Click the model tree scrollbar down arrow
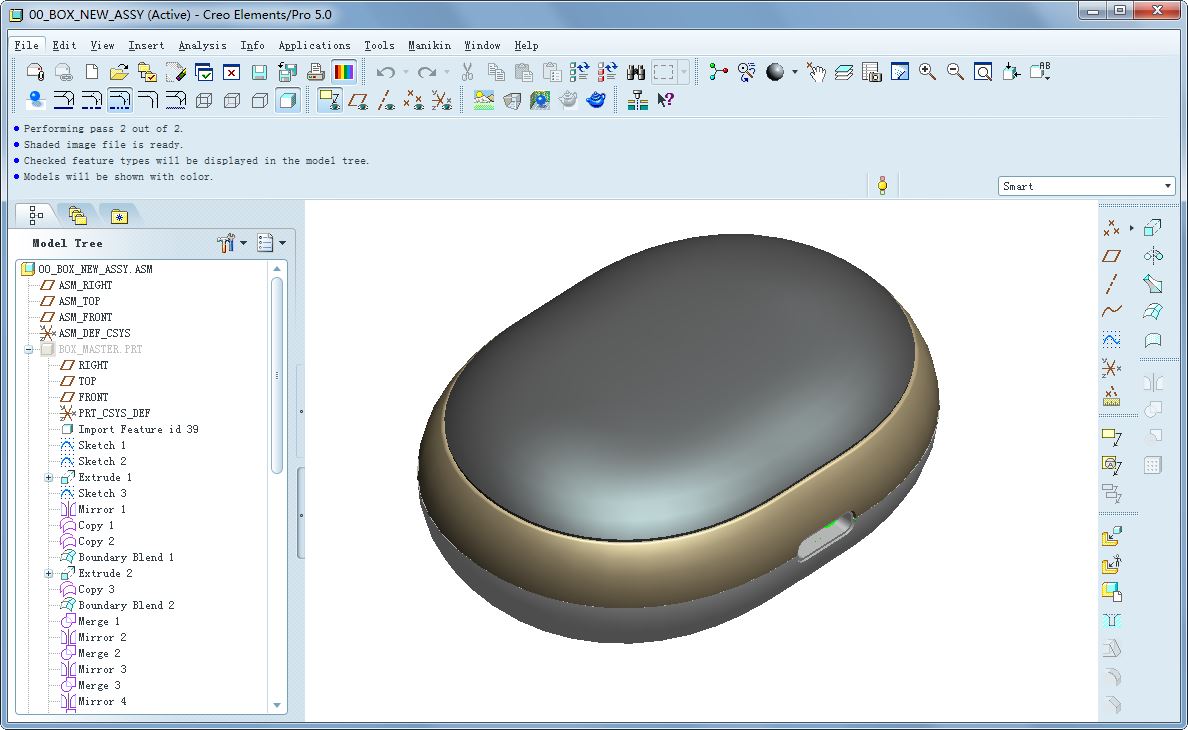The width and height of the screenshot is (1188, 730). [277, 705]
